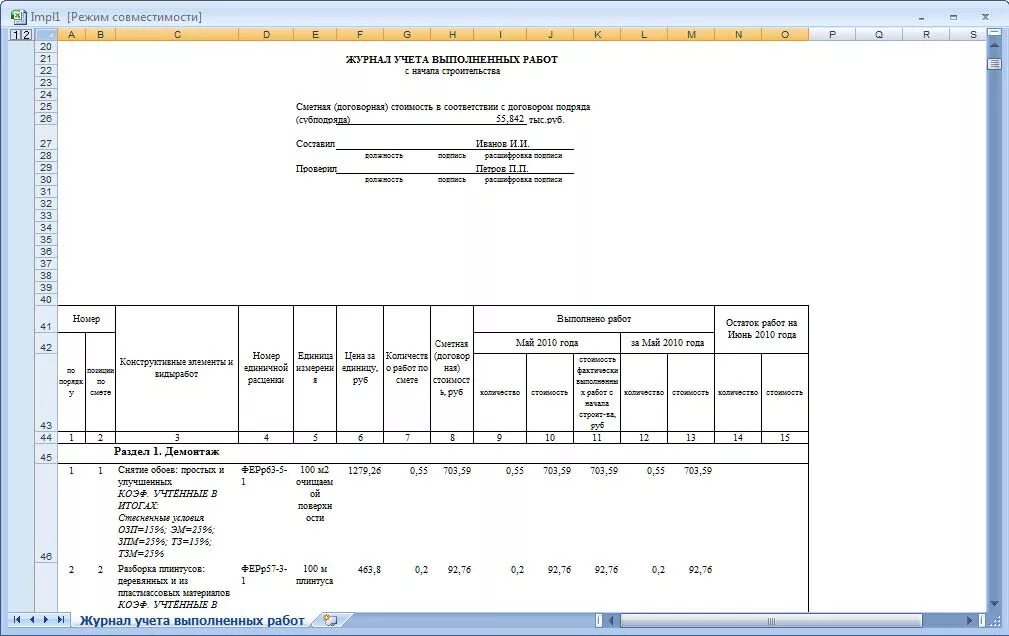The width and height of the screenshot is (1009, 636).
Task: Select column C header
Action: [177, 35]
